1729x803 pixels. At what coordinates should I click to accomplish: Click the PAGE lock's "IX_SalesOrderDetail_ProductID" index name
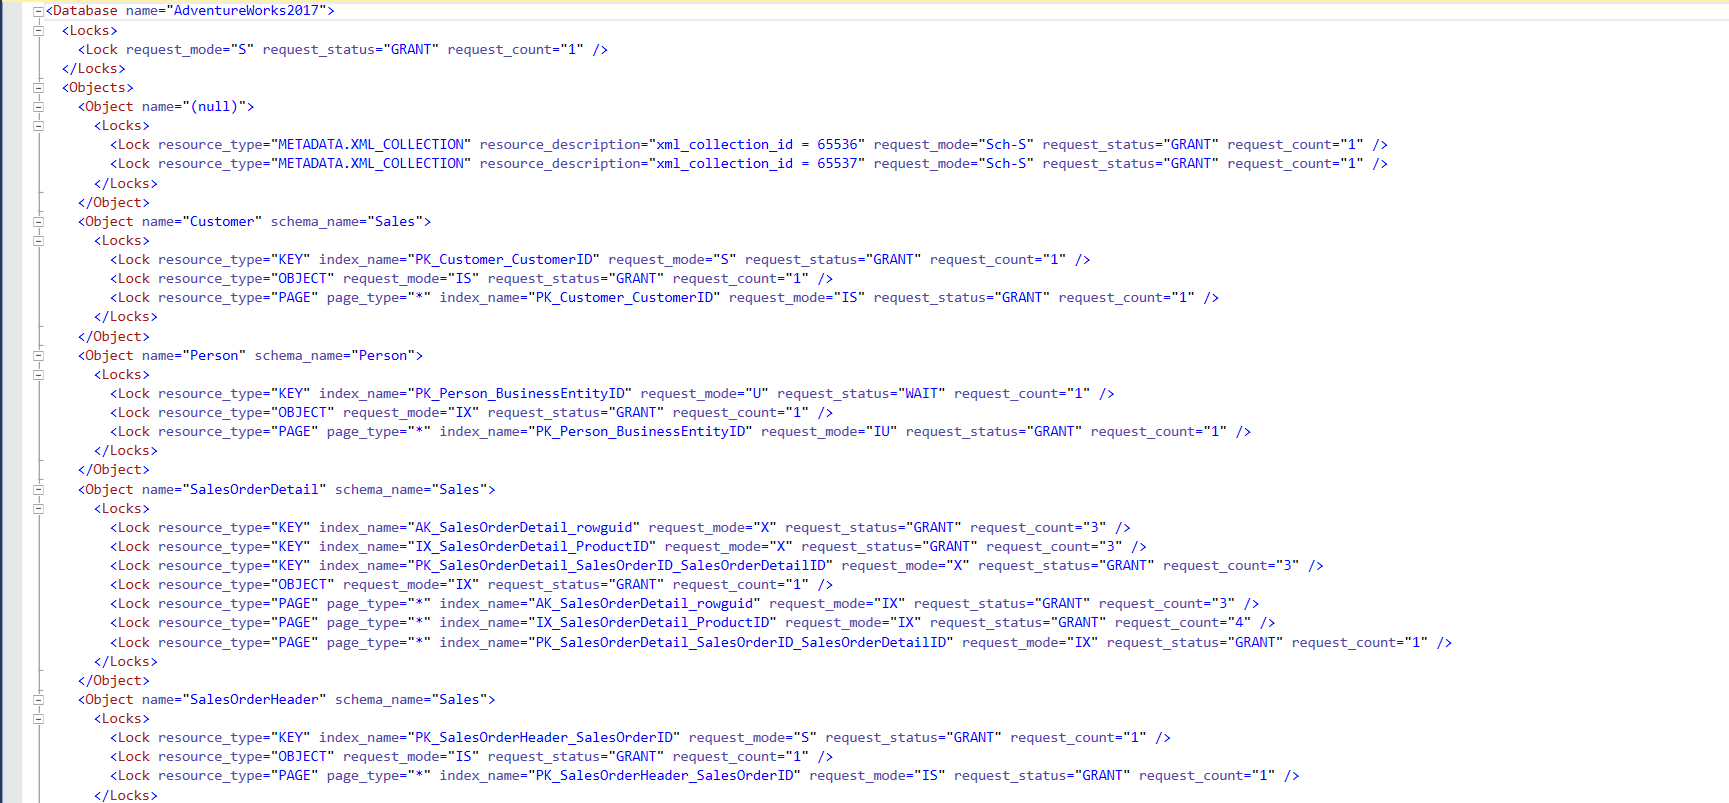click(652, 623)
